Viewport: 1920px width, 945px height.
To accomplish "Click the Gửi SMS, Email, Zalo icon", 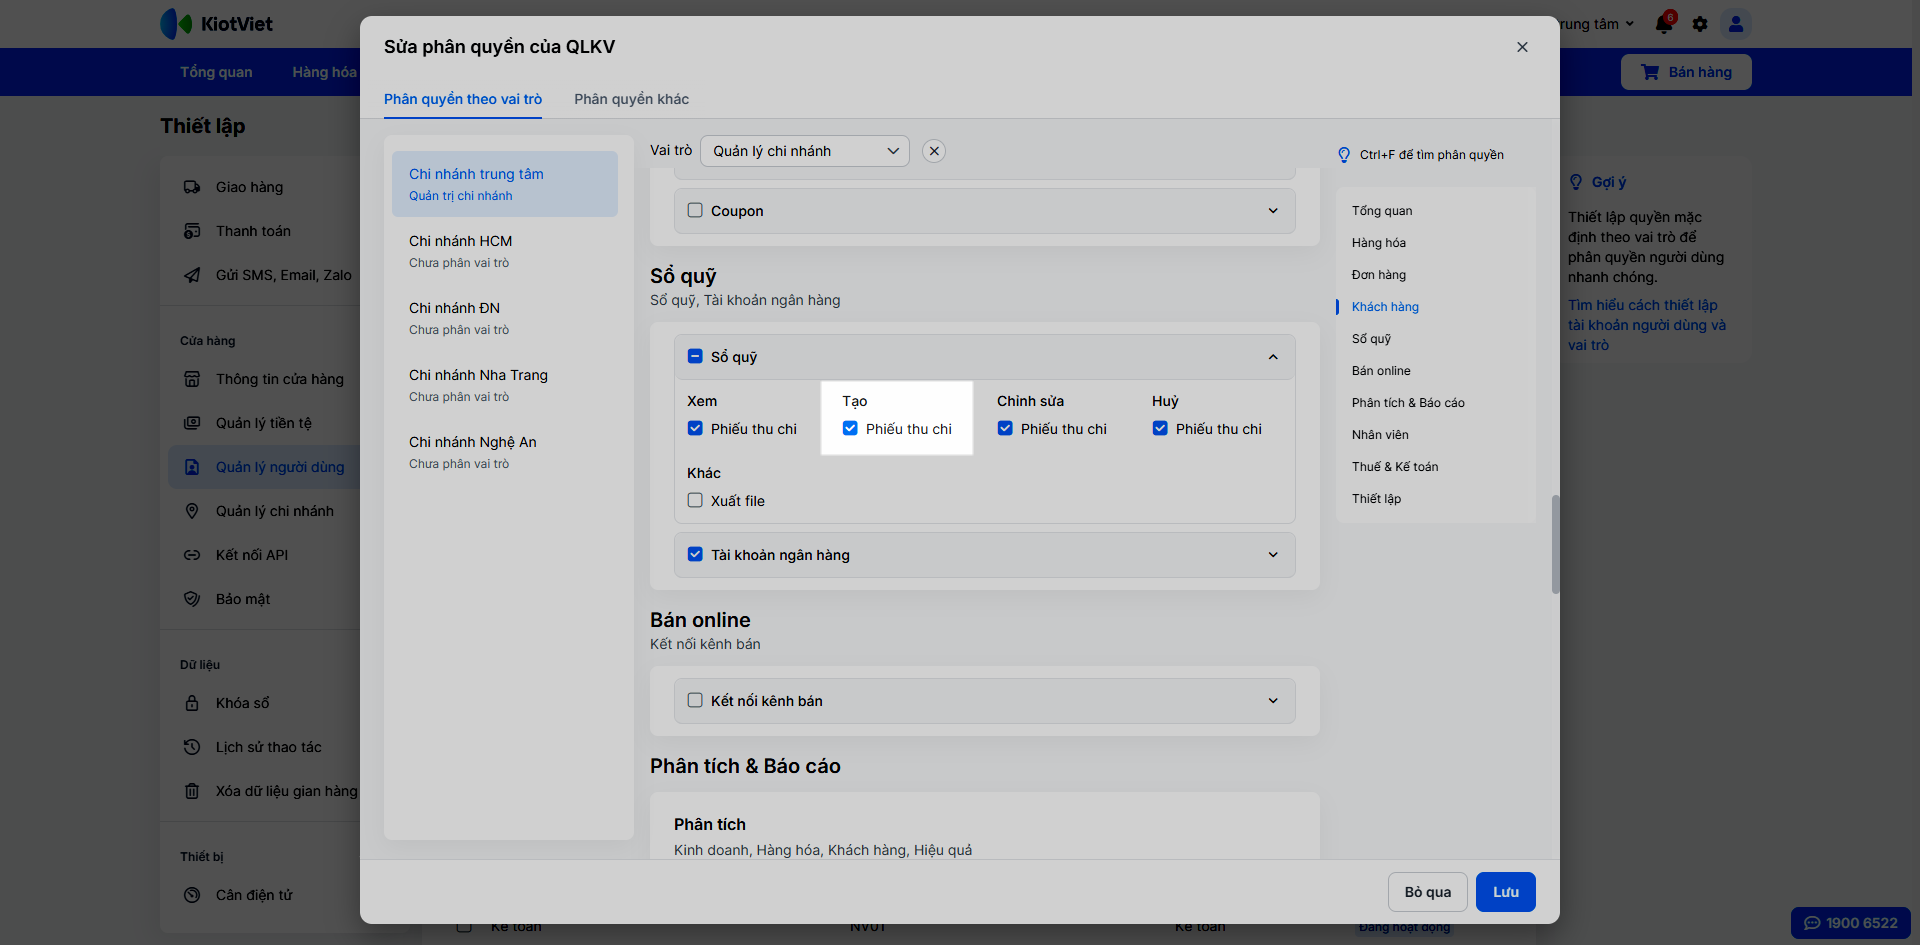I will click(192, 275).
